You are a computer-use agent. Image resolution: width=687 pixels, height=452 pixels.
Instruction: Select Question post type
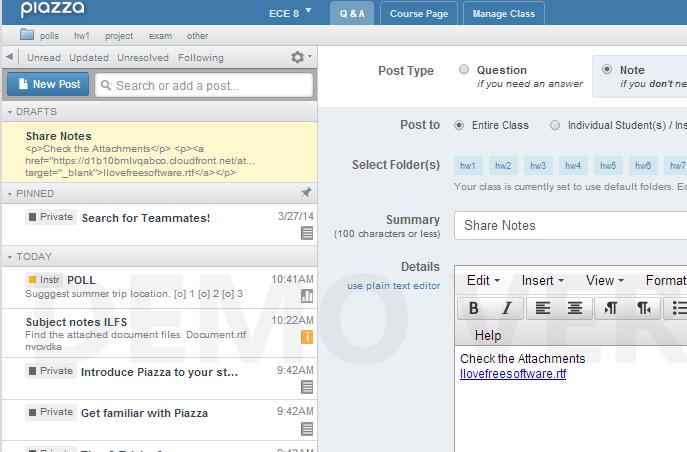[464, 69]
